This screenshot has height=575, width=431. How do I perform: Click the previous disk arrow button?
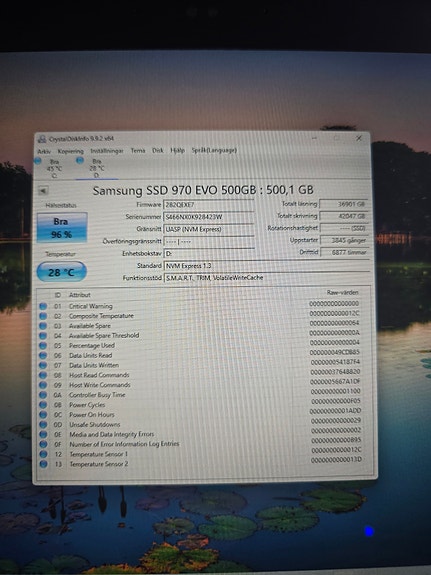point(43,191)
